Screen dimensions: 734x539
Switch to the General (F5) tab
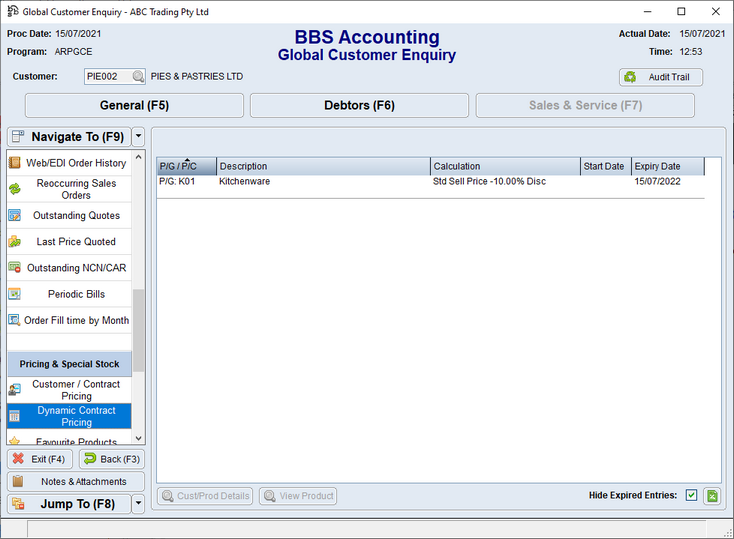pos(134,106)
